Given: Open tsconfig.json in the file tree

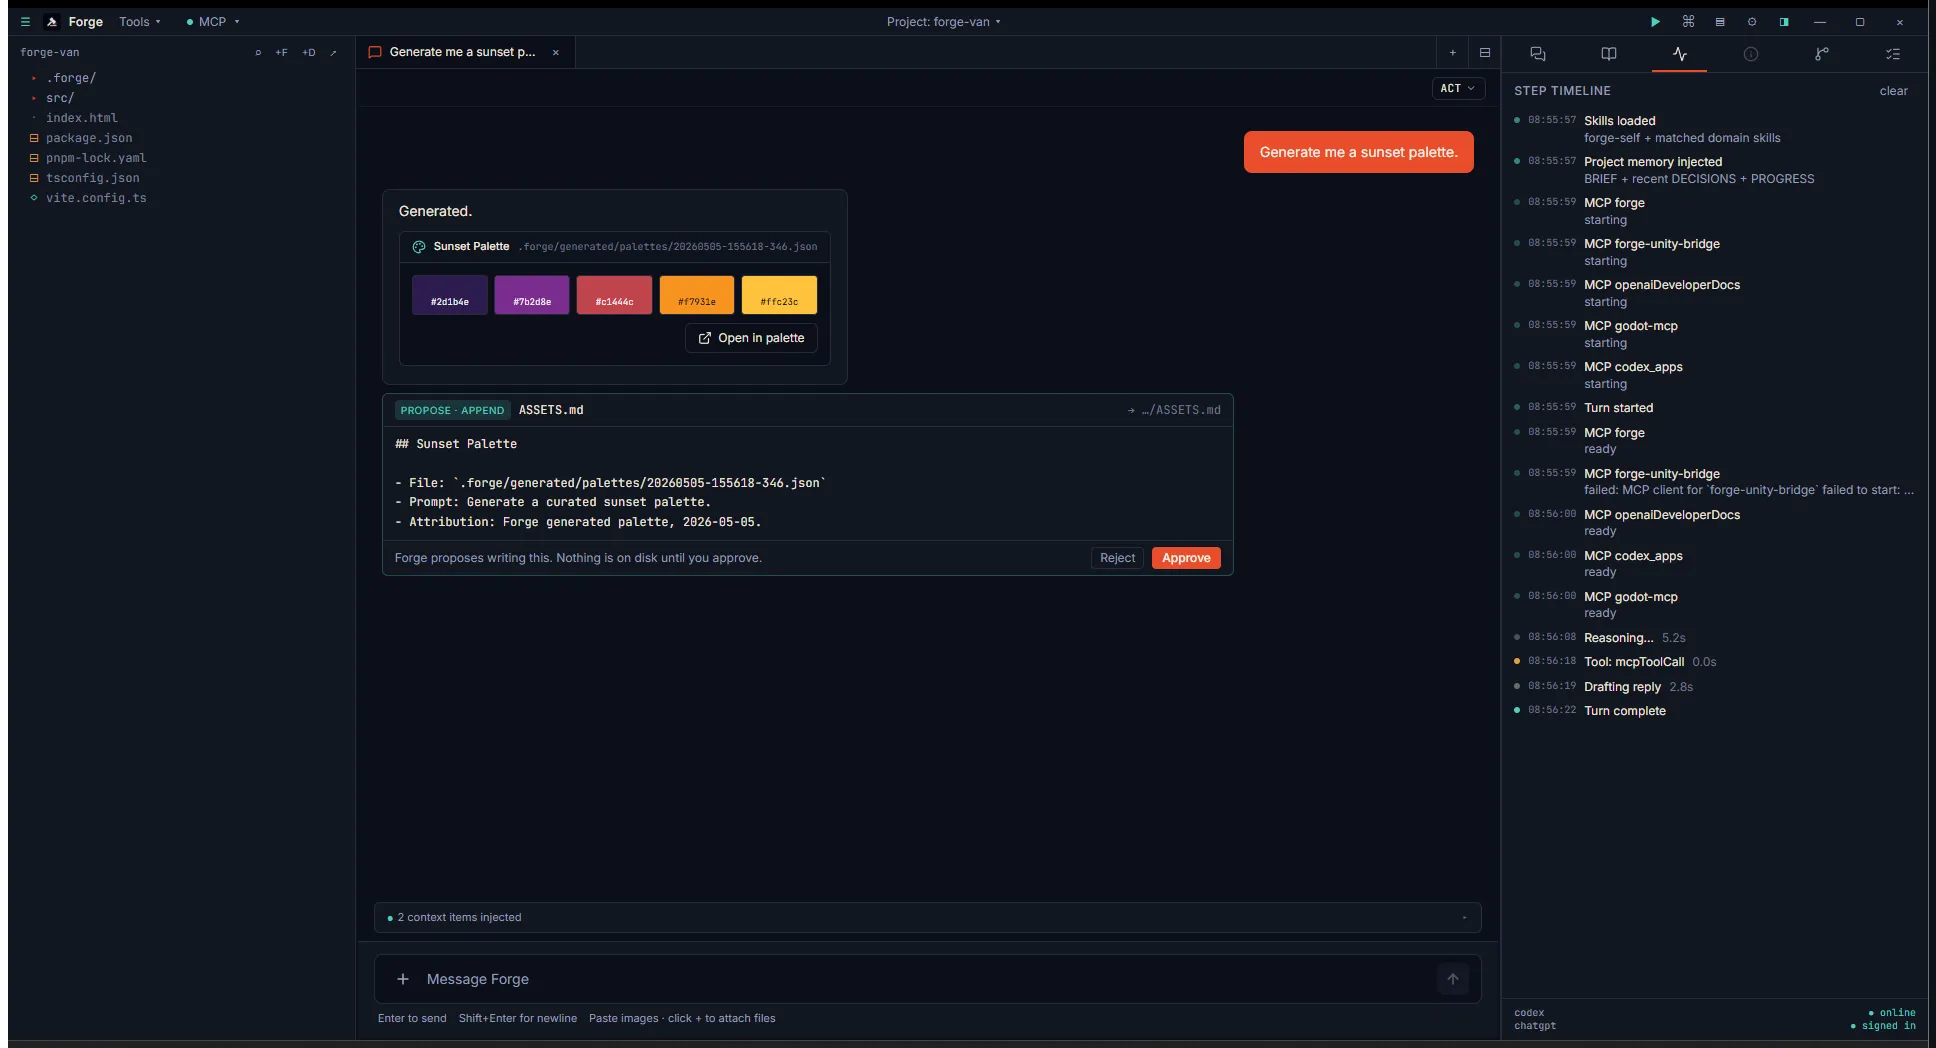Looking at the screenshot, I should (92, 178).
